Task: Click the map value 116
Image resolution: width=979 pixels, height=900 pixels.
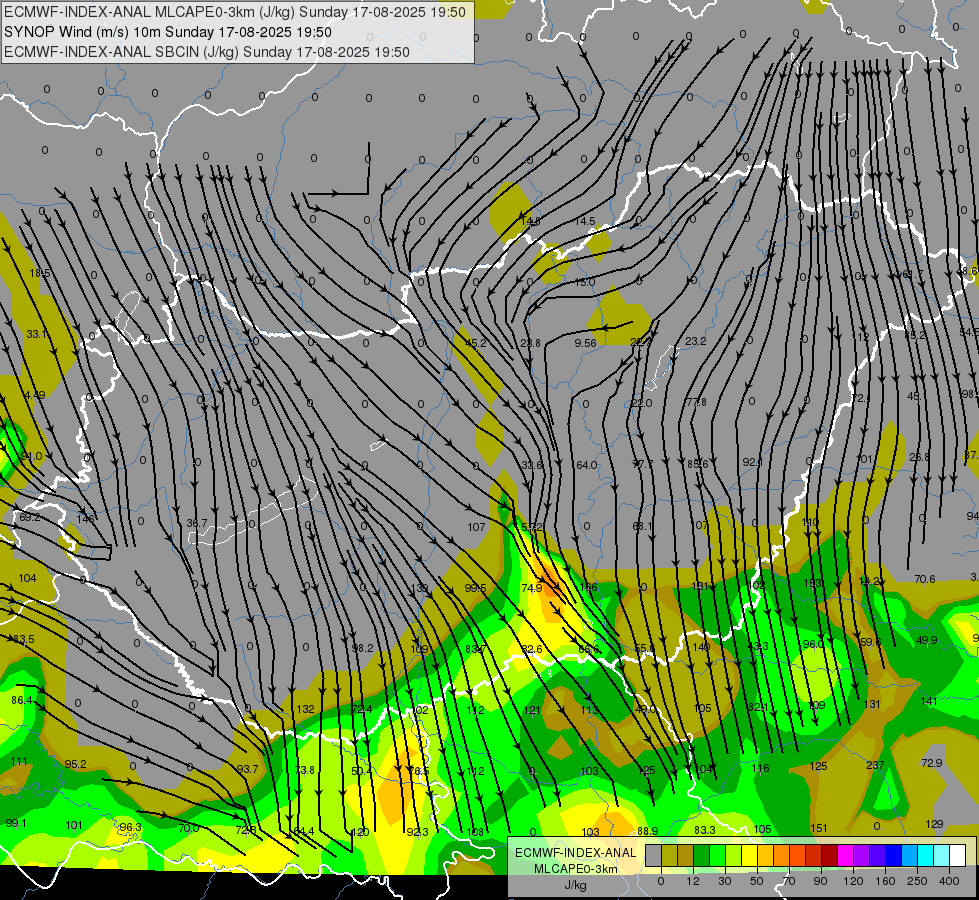Action: click(x=760, y=768)
